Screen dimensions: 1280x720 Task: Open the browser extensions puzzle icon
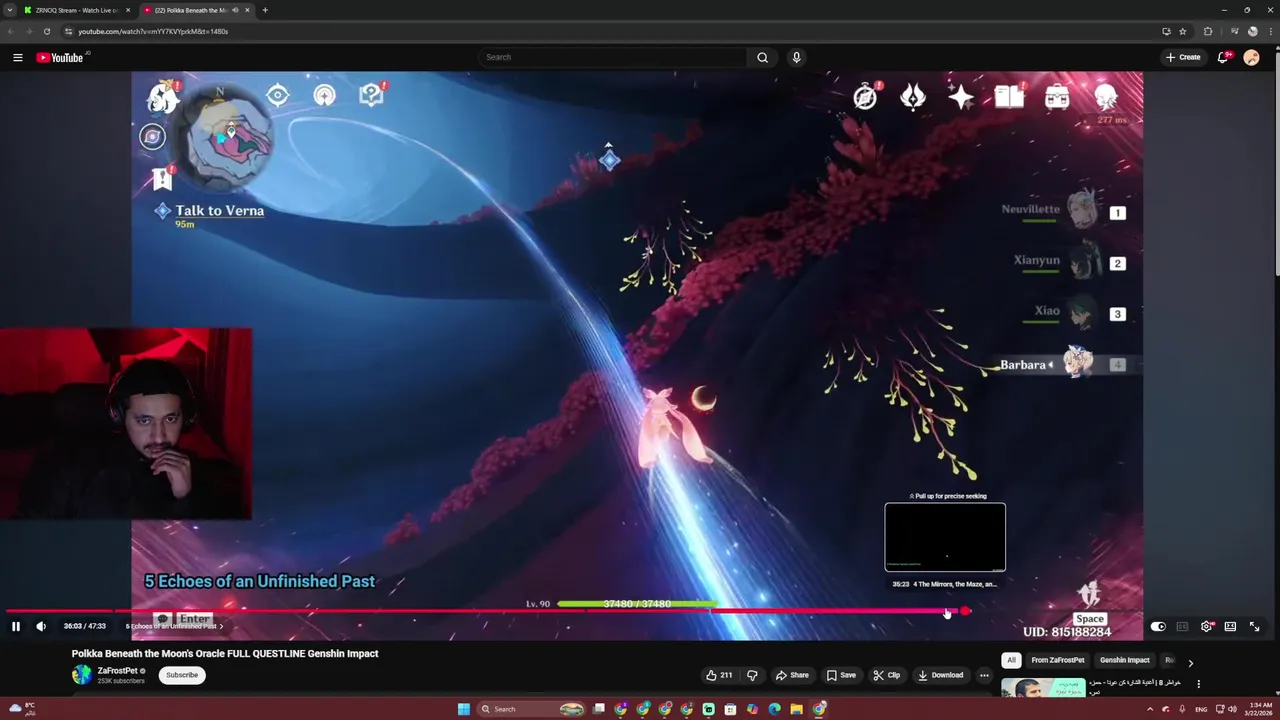click(x=1208, y=31)
